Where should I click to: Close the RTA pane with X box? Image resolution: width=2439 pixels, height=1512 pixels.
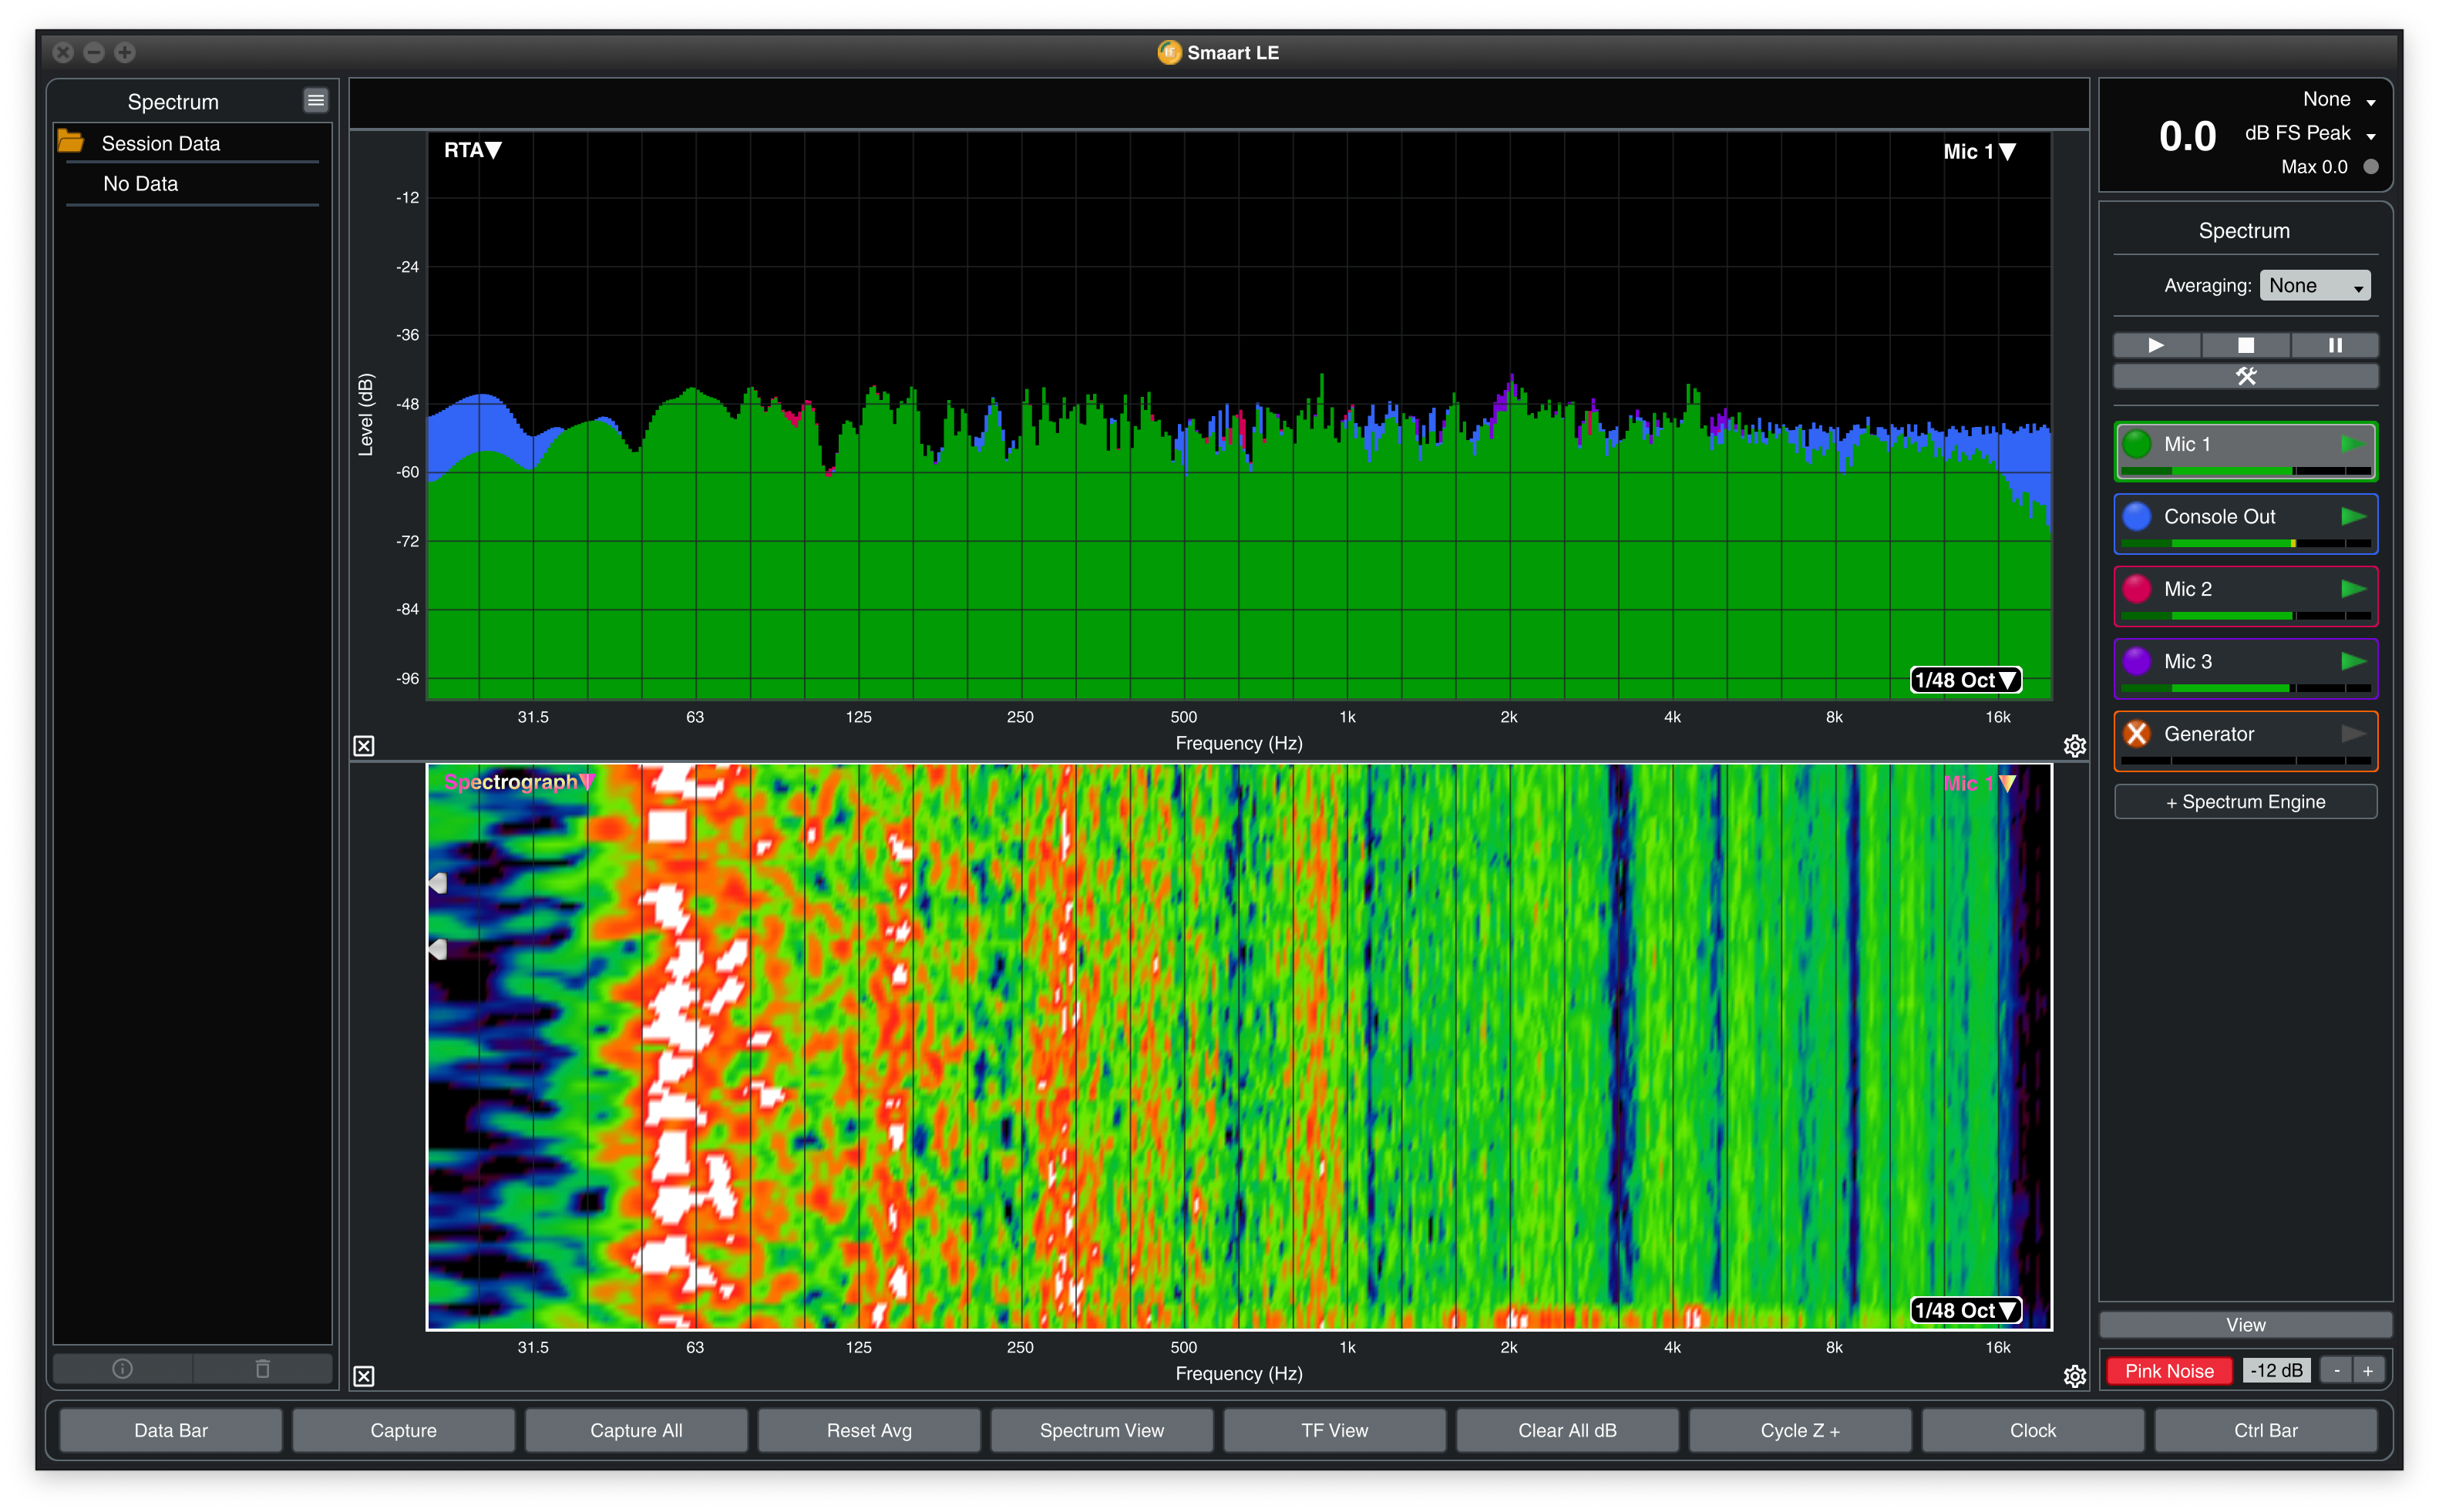click(x=364, y=746)
